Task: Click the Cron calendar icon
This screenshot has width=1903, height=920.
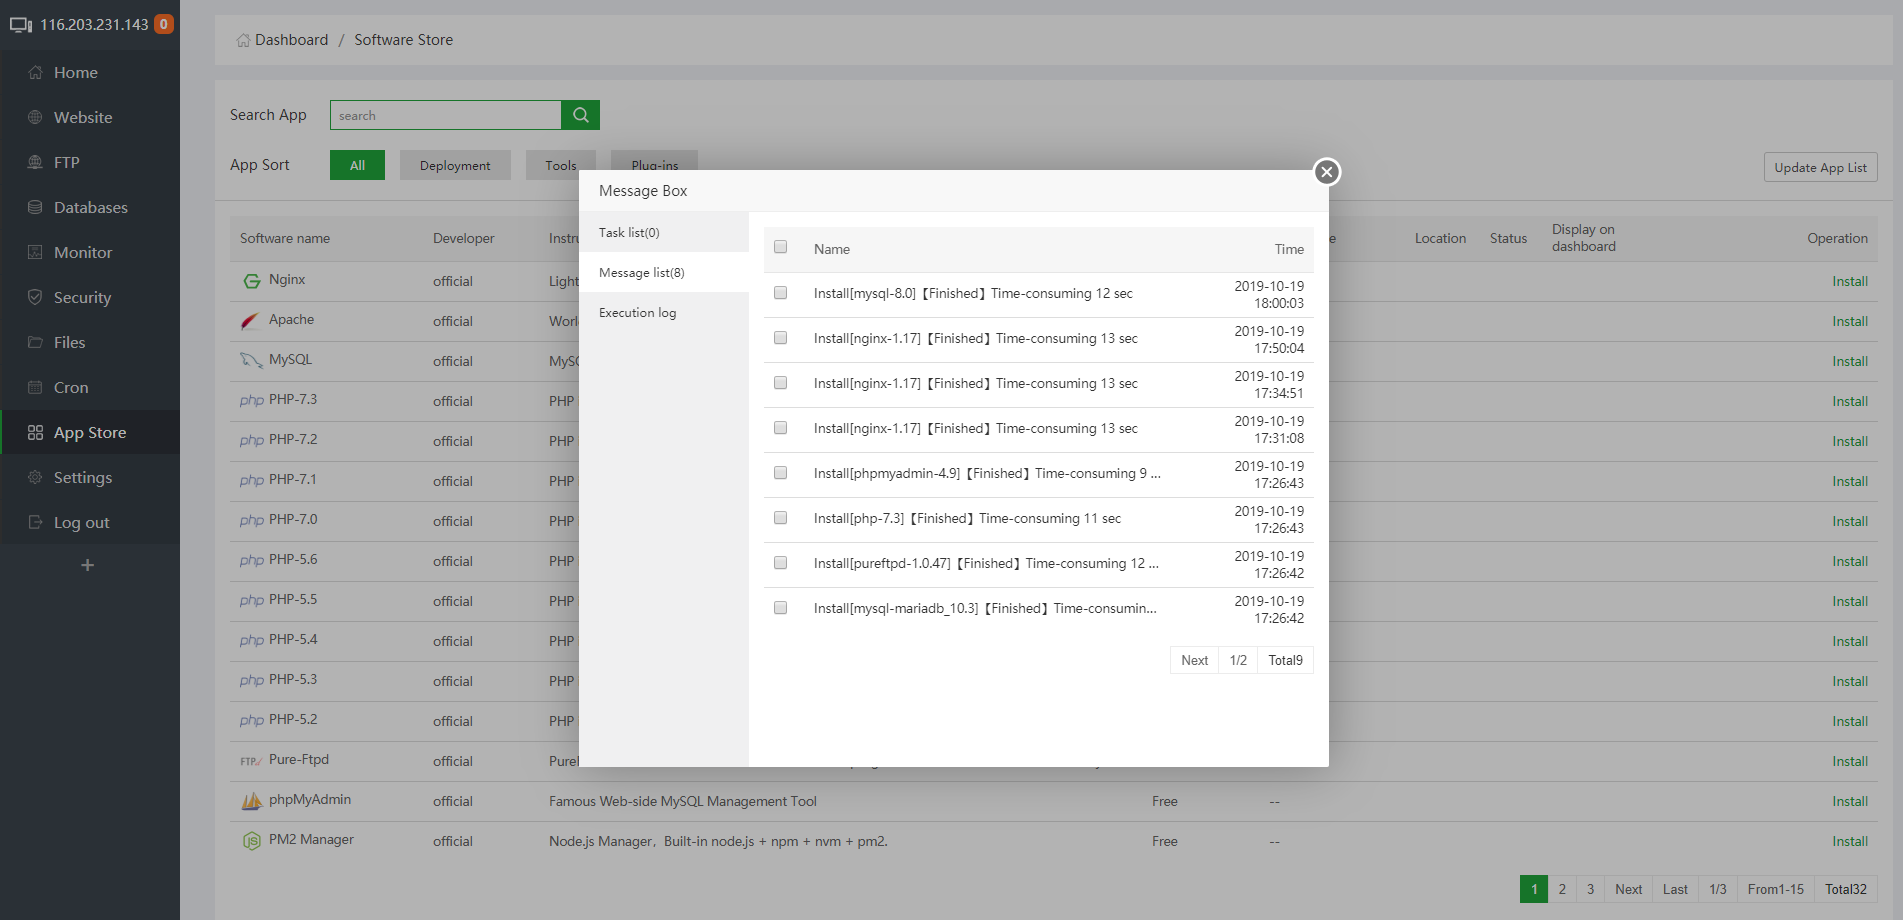Action: [x=36, y=388]
